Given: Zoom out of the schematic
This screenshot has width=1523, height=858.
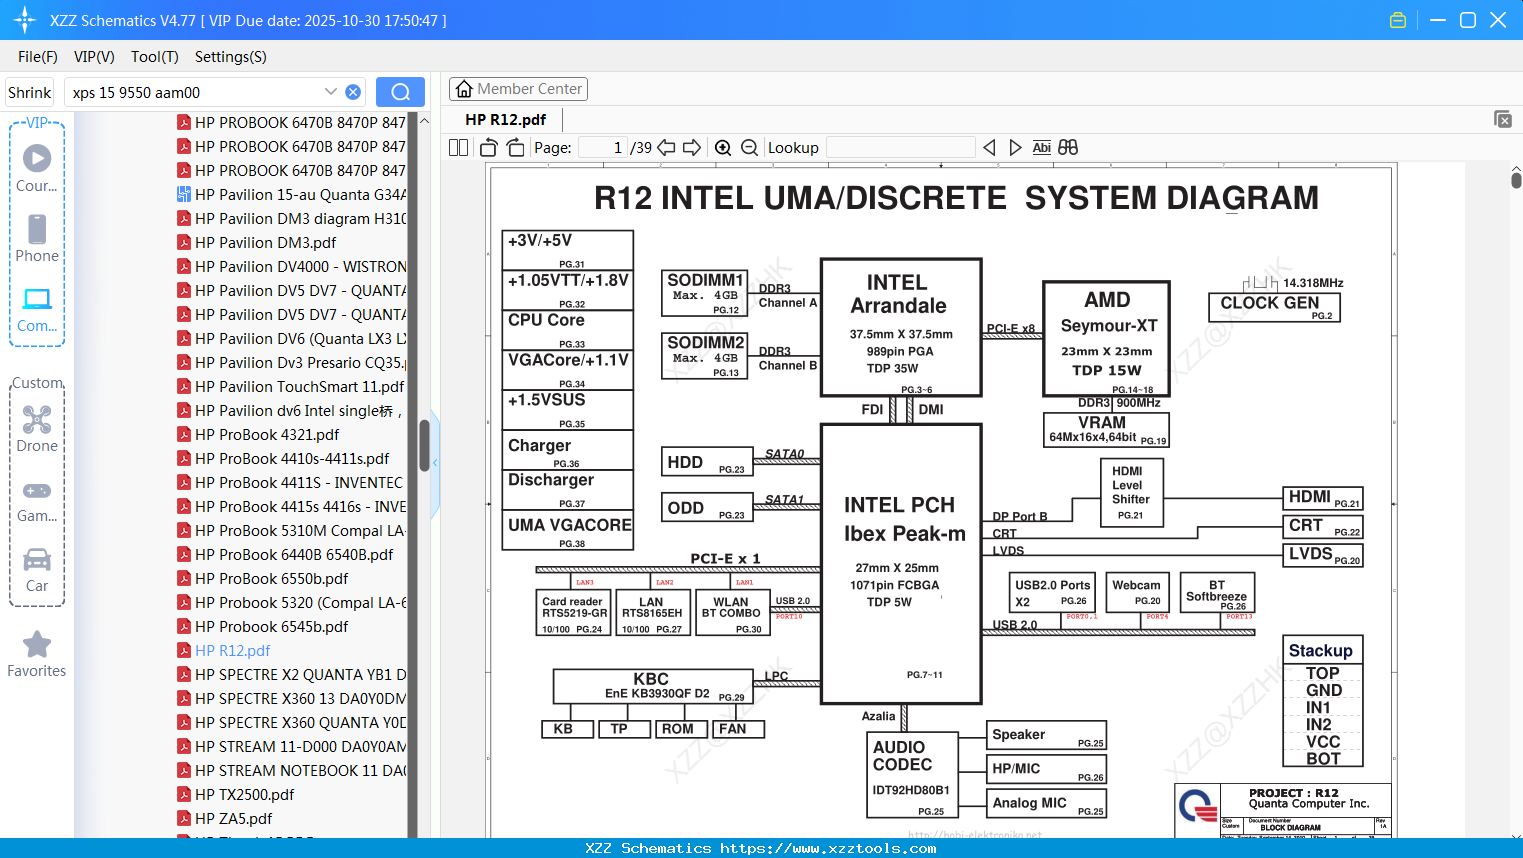Looking at the screenshot, I should tap(749, 147).
